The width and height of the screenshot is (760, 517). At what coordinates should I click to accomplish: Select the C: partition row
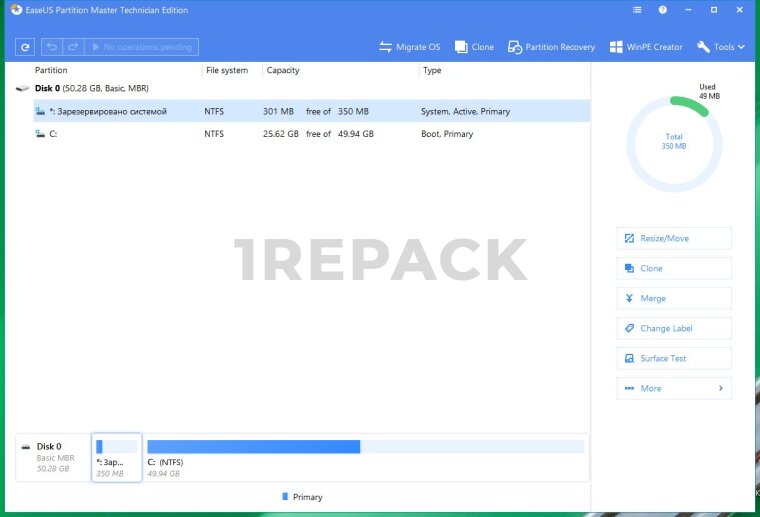tap(300, 134)
